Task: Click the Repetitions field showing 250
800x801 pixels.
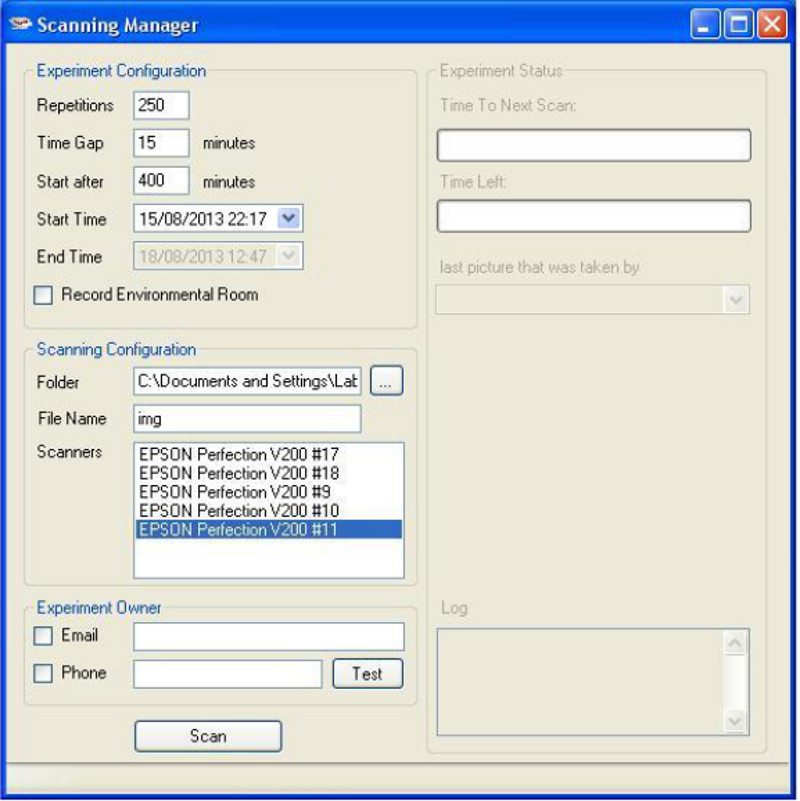Action: [x=161, y=105]
